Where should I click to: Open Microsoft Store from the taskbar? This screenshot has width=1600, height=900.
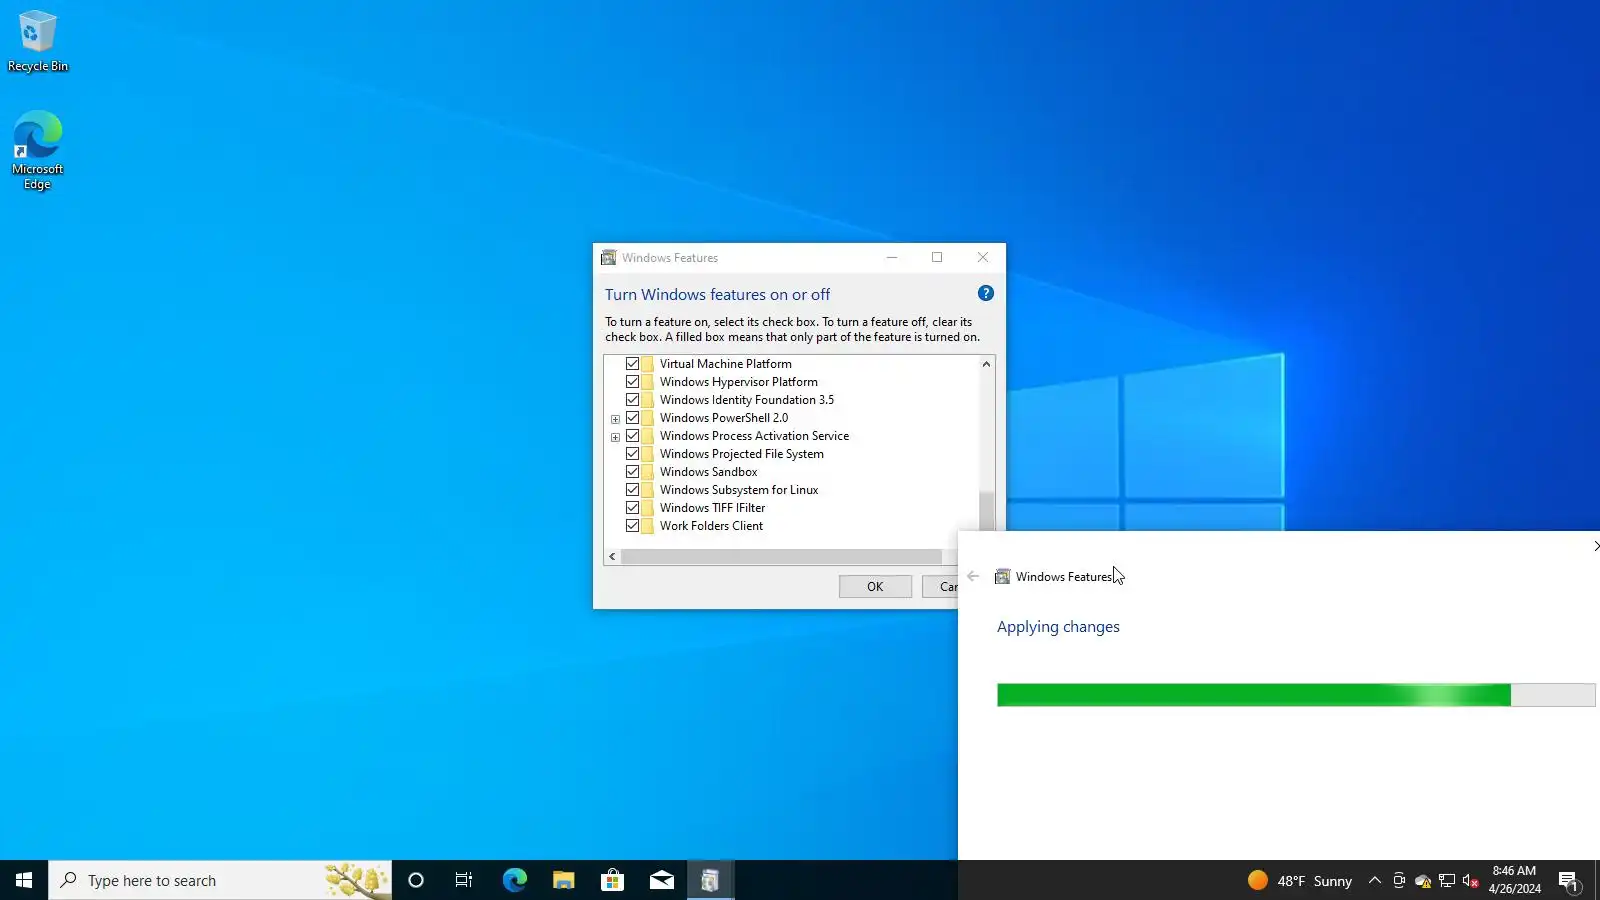[612, 880]
